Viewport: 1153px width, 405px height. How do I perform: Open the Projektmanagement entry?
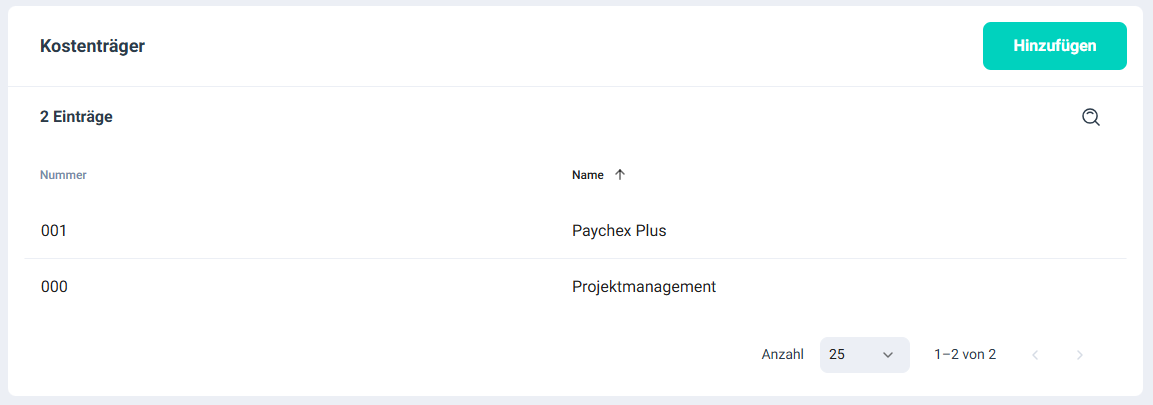coord(644,287)
